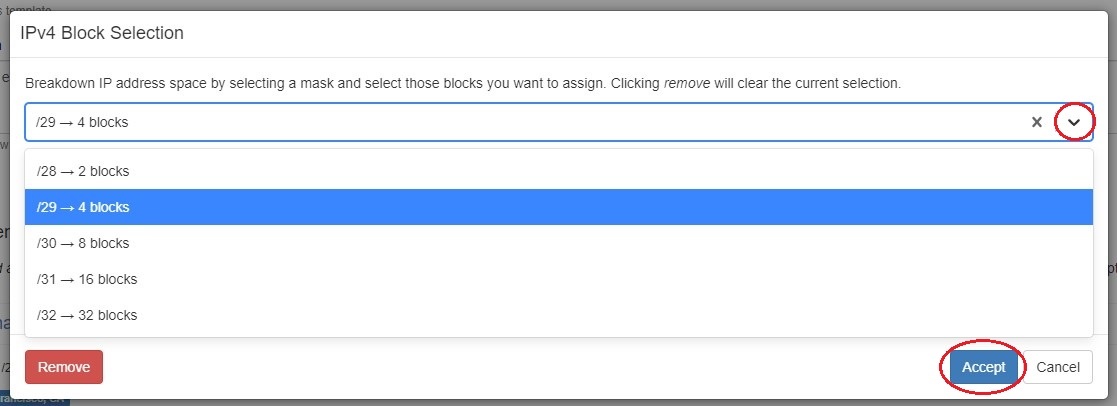Image resolution: width=1117 pixels, height=406 pixels.
Task: Select the /31 → 16 blocks option
Action: (87, 279)
